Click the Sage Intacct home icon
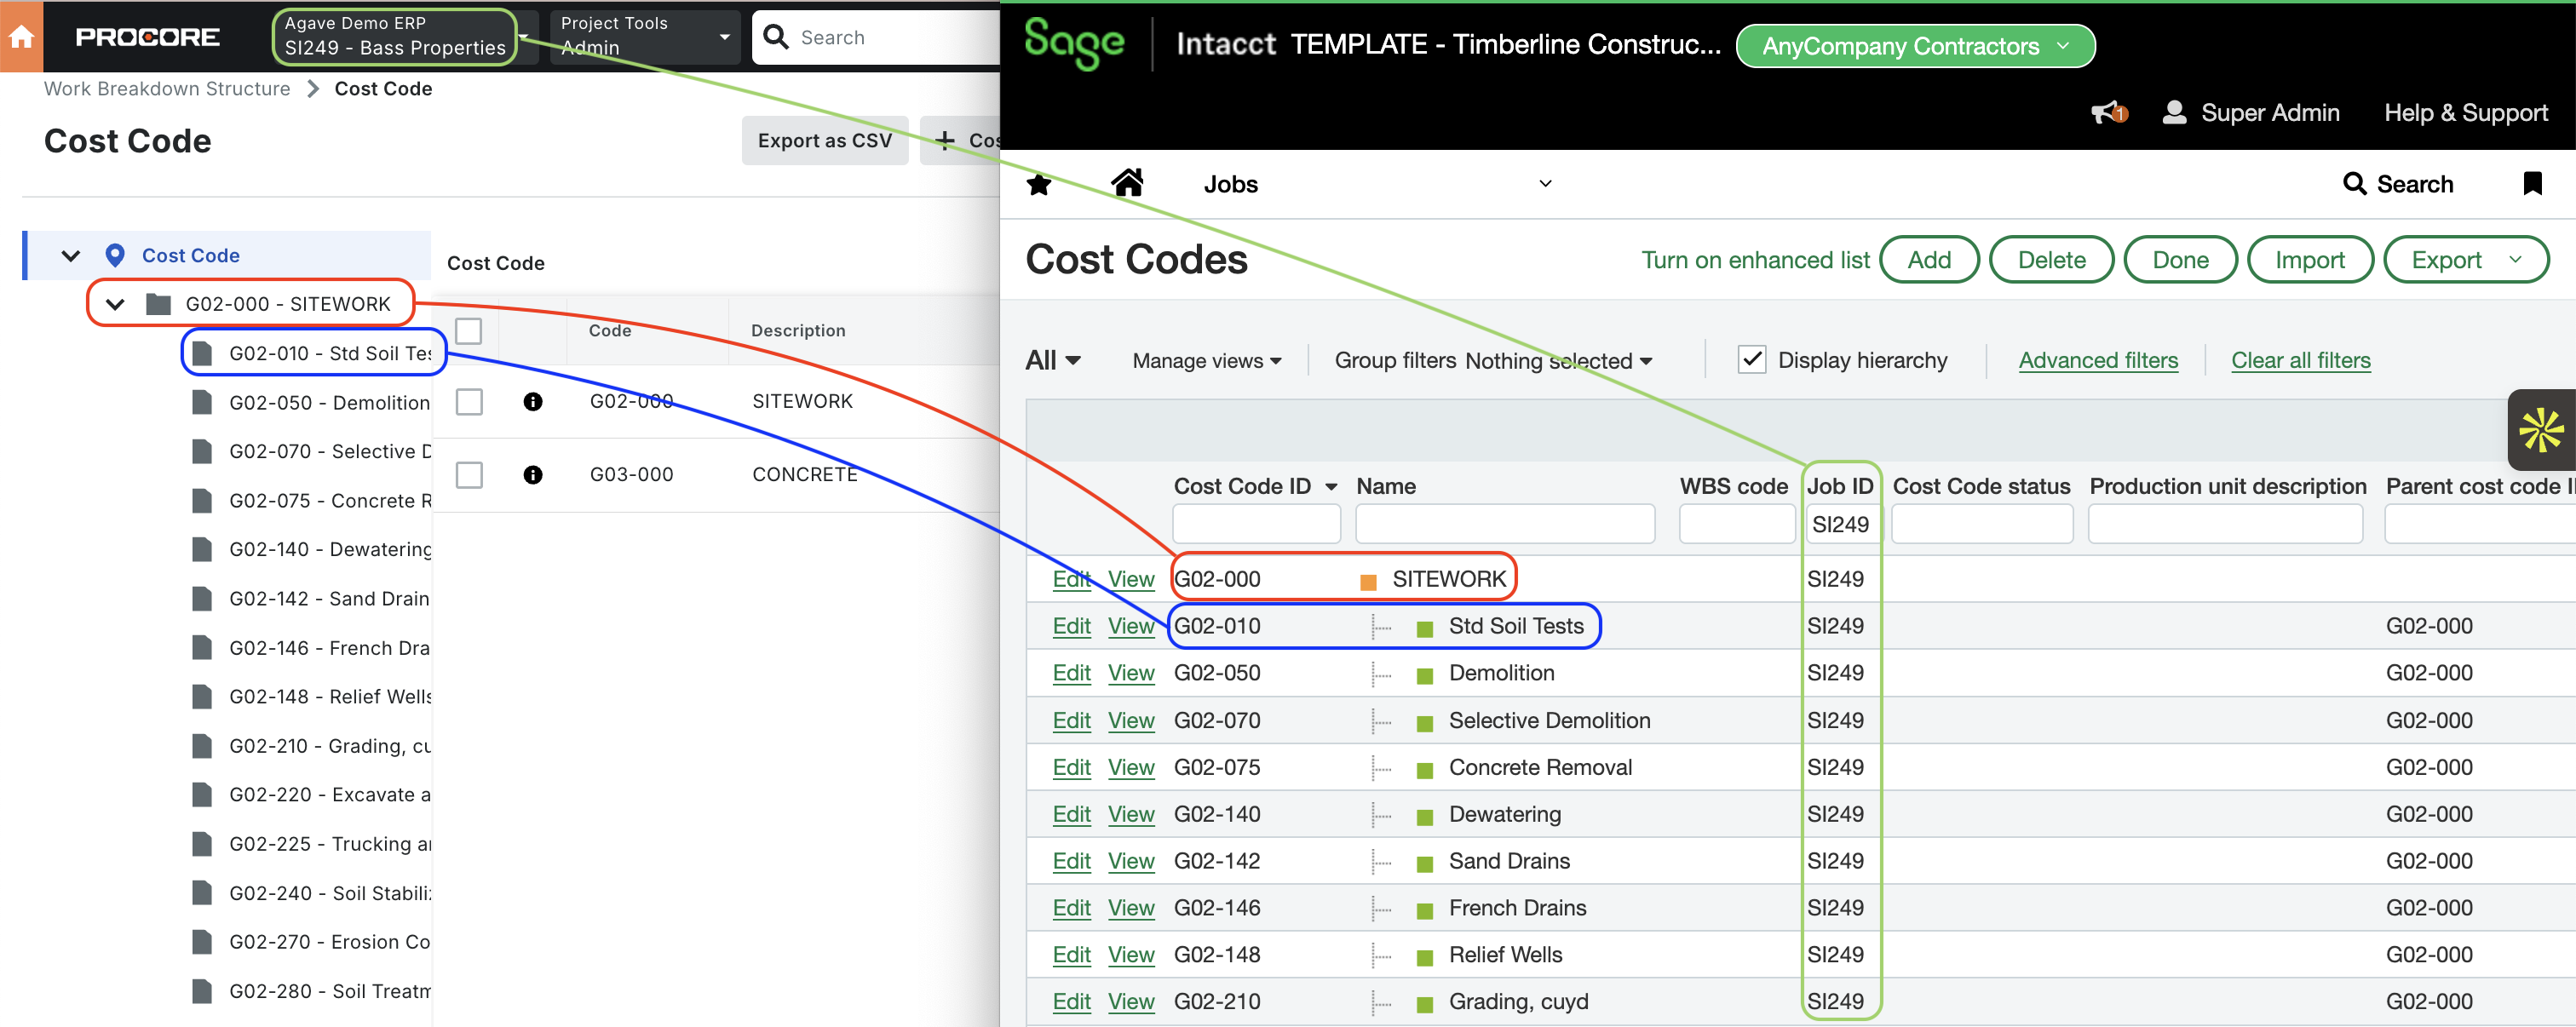Viewport: 2576px width, 1027px height. click(1128, 183)
